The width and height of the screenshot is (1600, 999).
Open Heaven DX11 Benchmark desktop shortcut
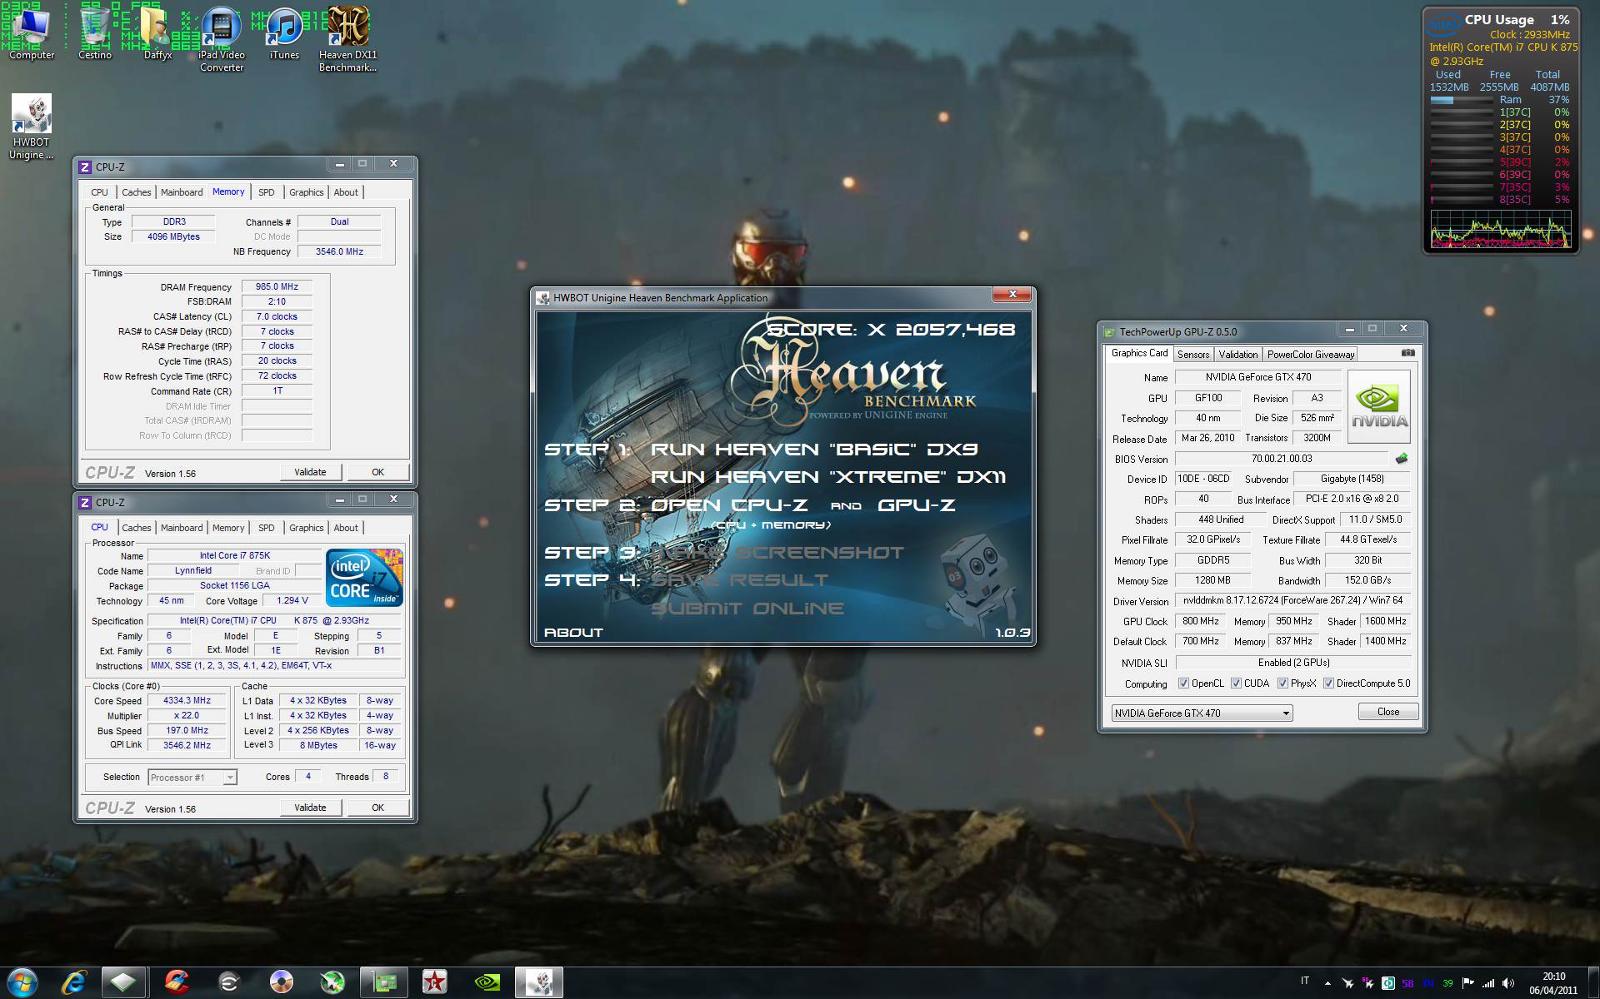348,38
